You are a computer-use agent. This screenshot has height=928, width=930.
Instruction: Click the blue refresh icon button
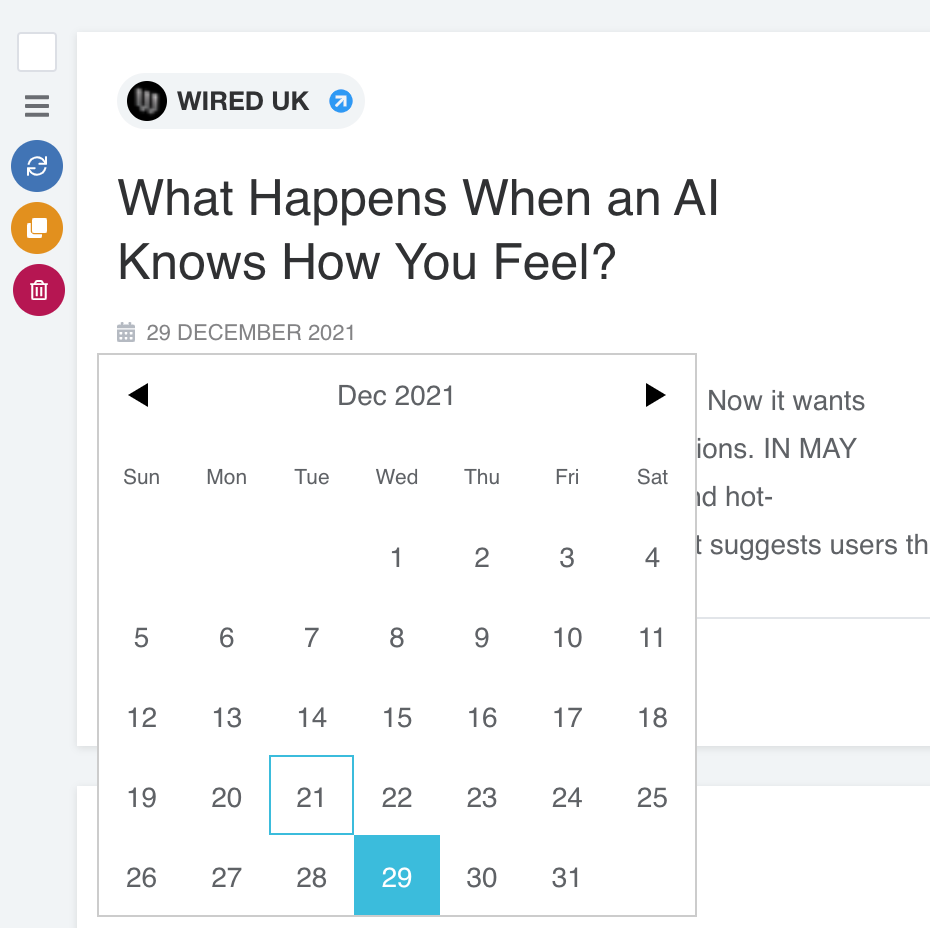(37, 166)
